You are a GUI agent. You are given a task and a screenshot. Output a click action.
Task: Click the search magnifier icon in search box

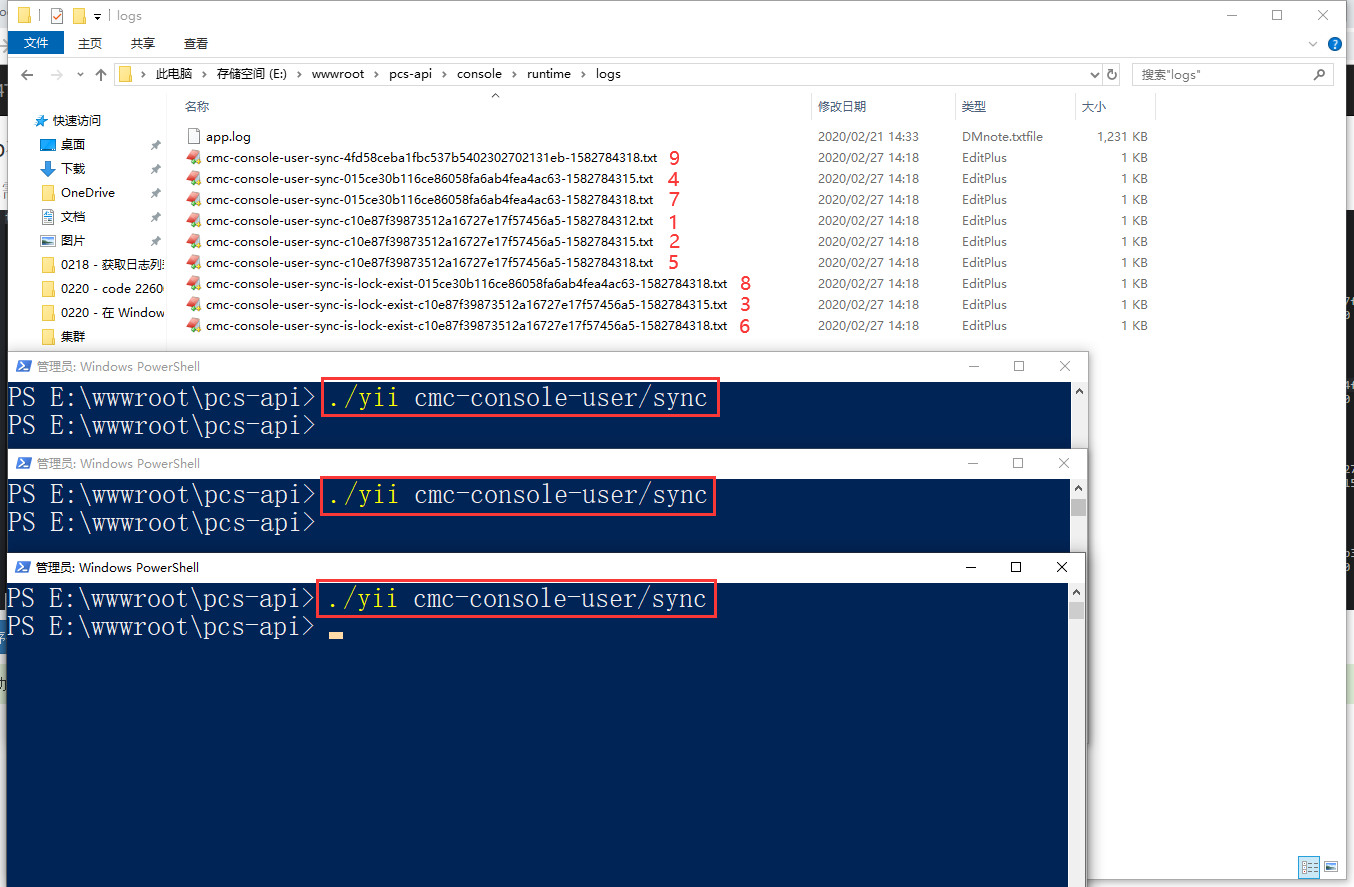[x=1320, y=75]
